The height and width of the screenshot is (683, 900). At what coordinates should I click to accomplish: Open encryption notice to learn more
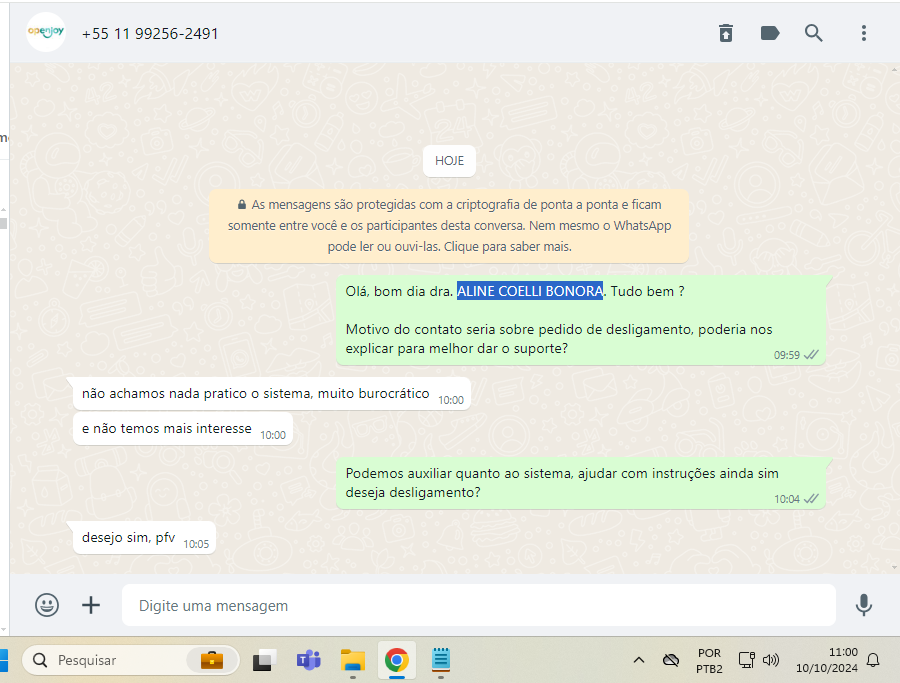pyautogui.click(x=449, y=226)
